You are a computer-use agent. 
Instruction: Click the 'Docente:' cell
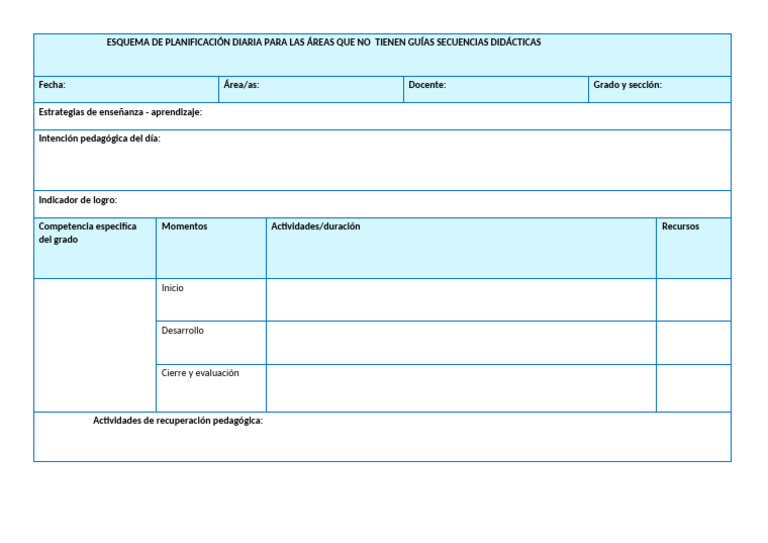(496, 89)
